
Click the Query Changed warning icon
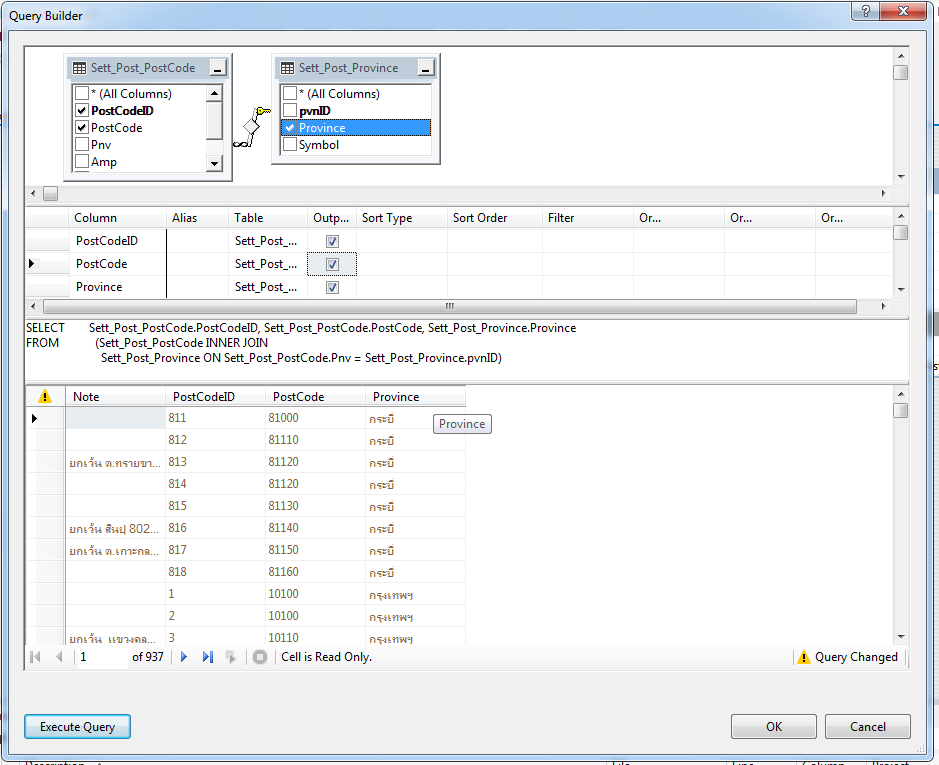803,657
